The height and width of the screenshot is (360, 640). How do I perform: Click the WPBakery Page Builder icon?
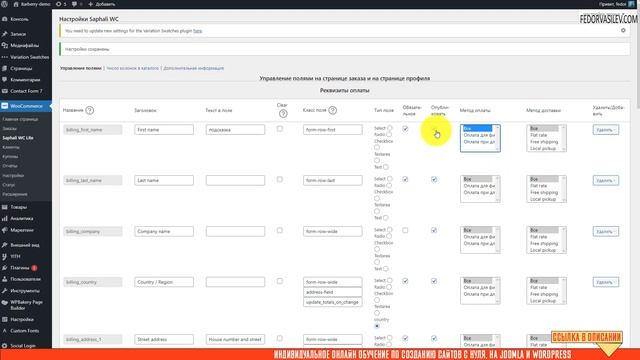[x=5, y=303]
